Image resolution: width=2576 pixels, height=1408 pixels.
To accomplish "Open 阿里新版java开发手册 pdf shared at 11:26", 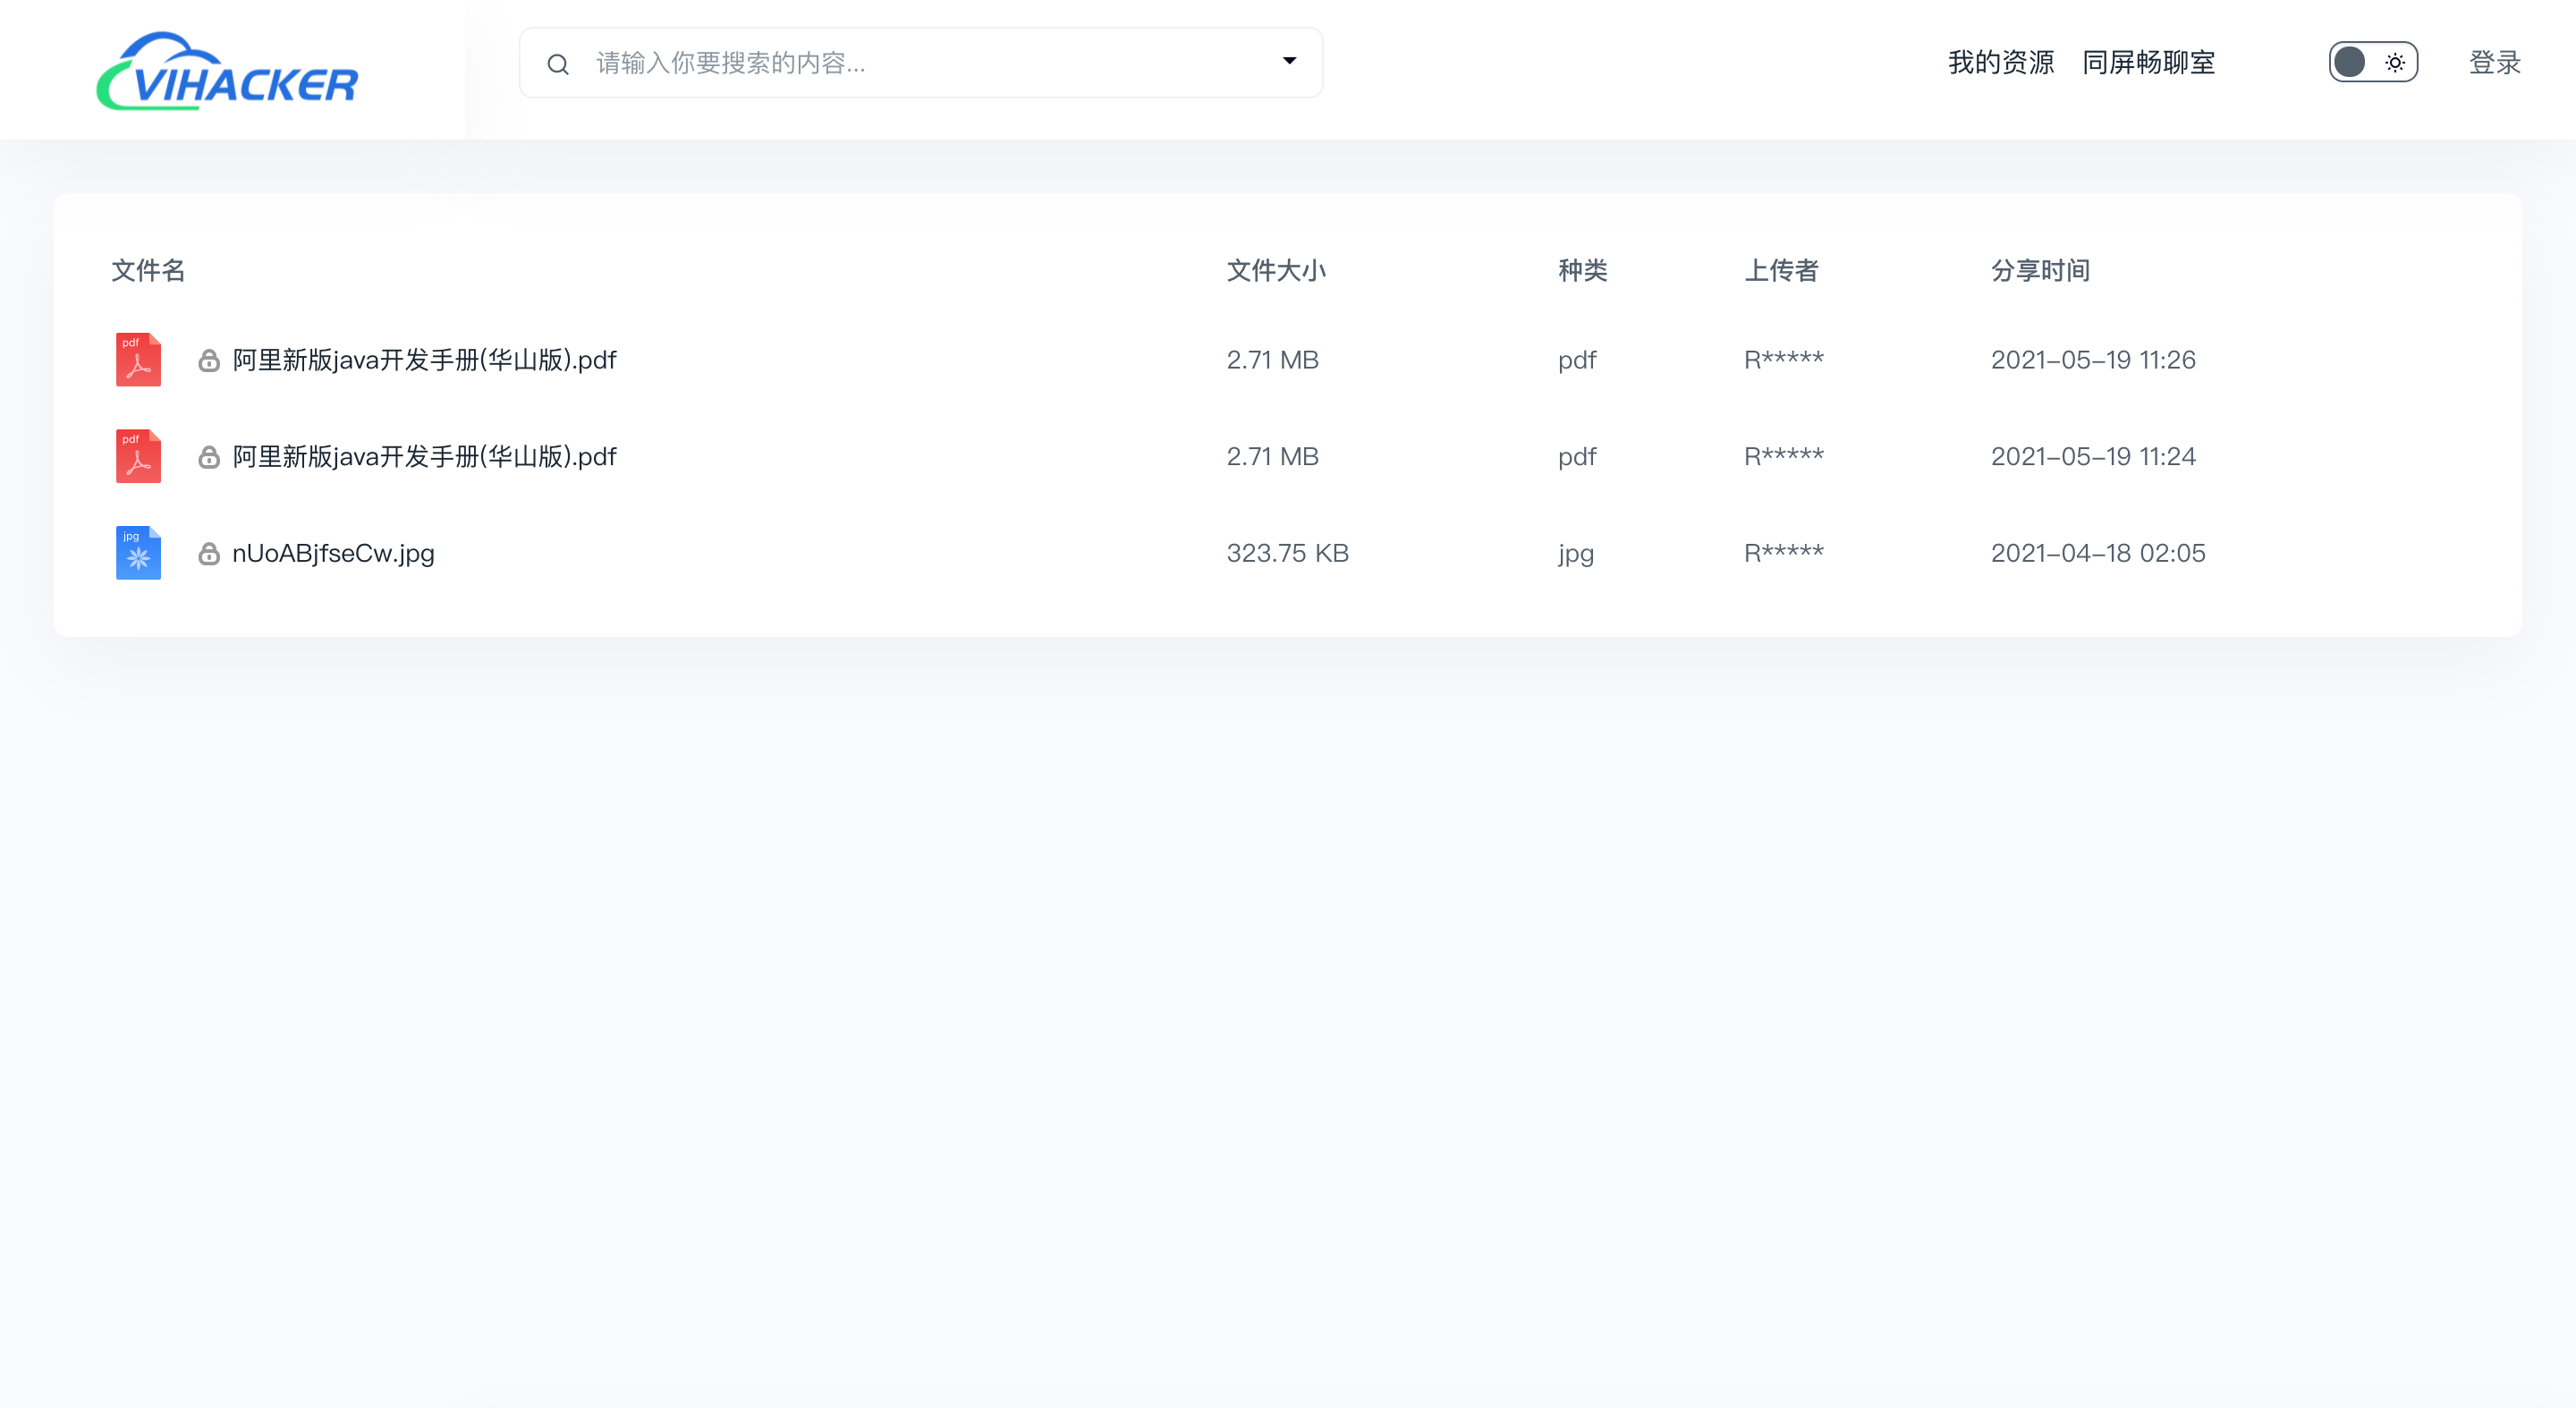I will [x=424, y=360].
